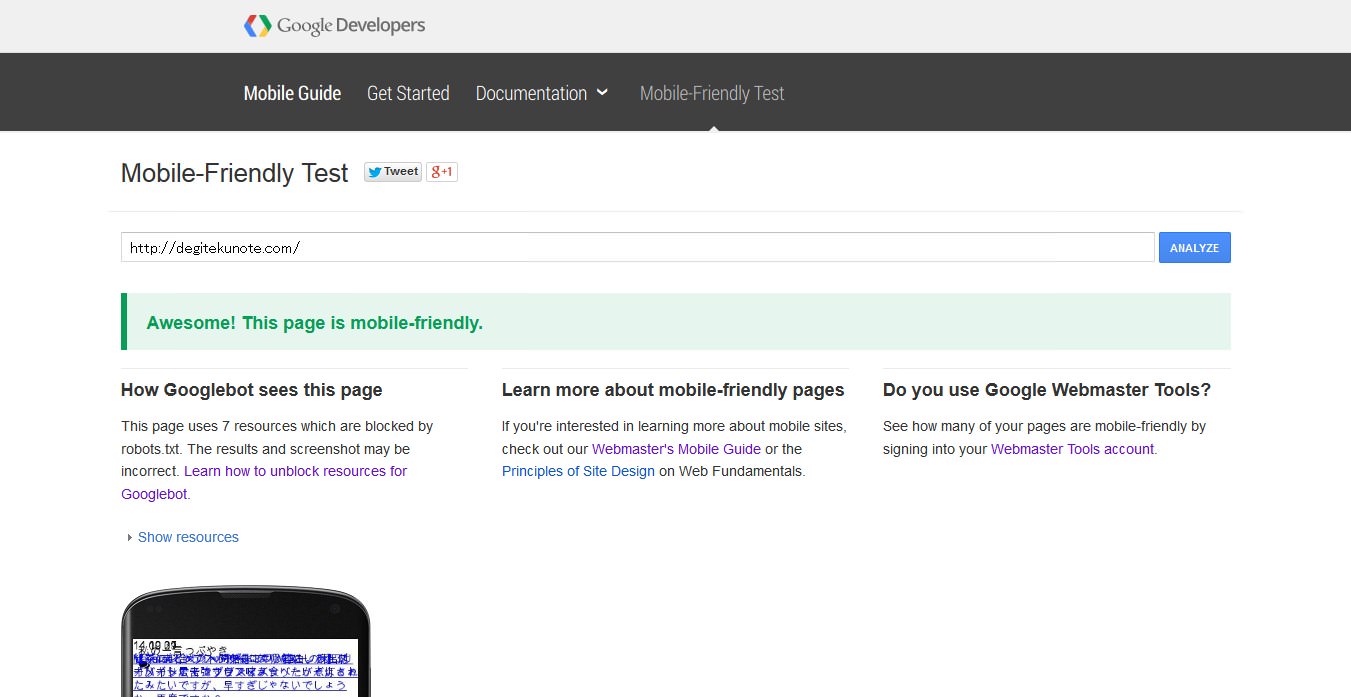
Task: Click the Mobile-Friendly Test page heading
Action: [234, 173]
